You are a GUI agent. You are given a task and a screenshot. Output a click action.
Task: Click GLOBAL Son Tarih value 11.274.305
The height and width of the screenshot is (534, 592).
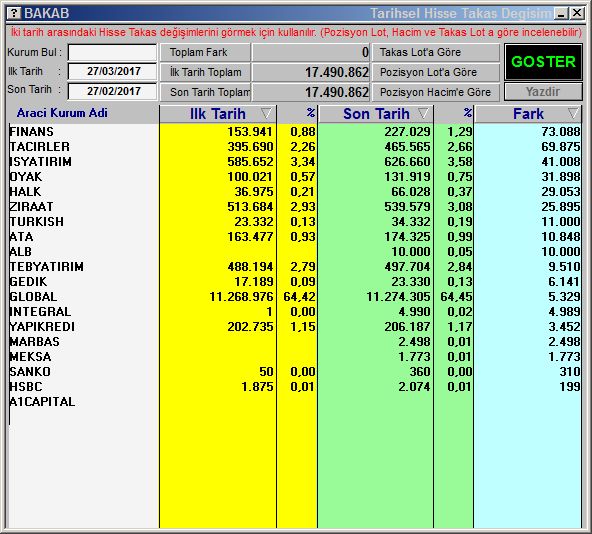398,297
